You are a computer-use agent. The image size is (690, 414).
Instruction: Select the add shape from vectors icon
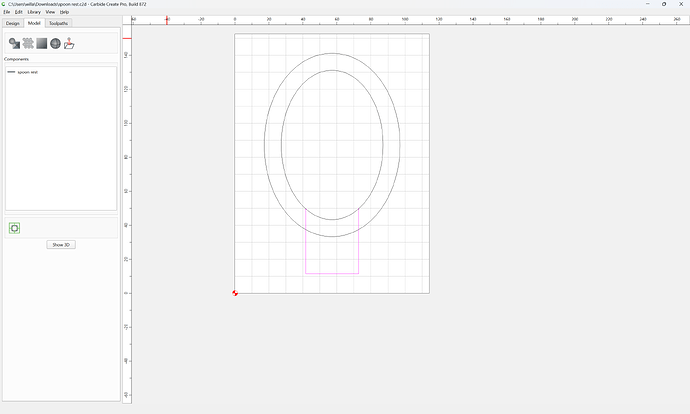coord(15,44)
